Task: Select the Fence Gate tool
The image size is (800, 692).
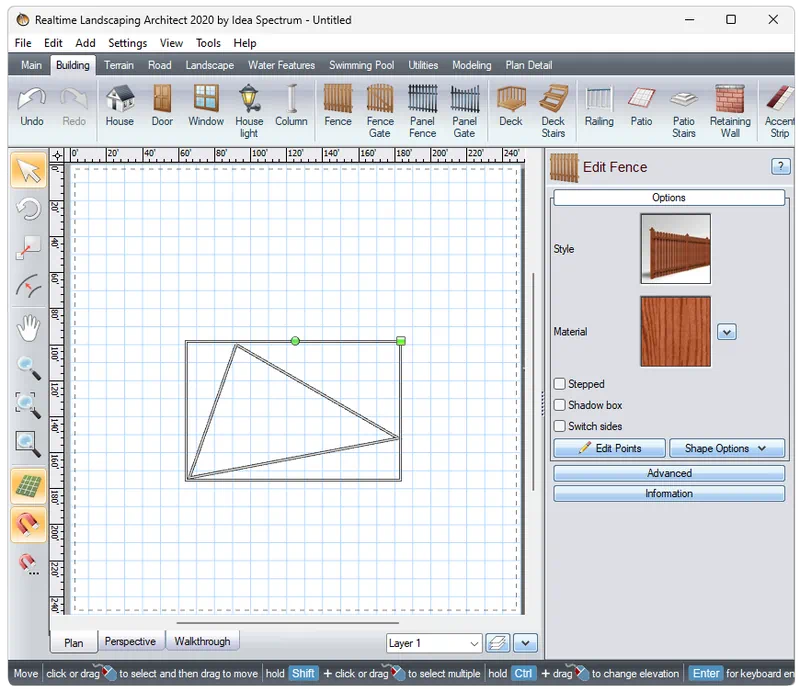Action: point(380,111)
